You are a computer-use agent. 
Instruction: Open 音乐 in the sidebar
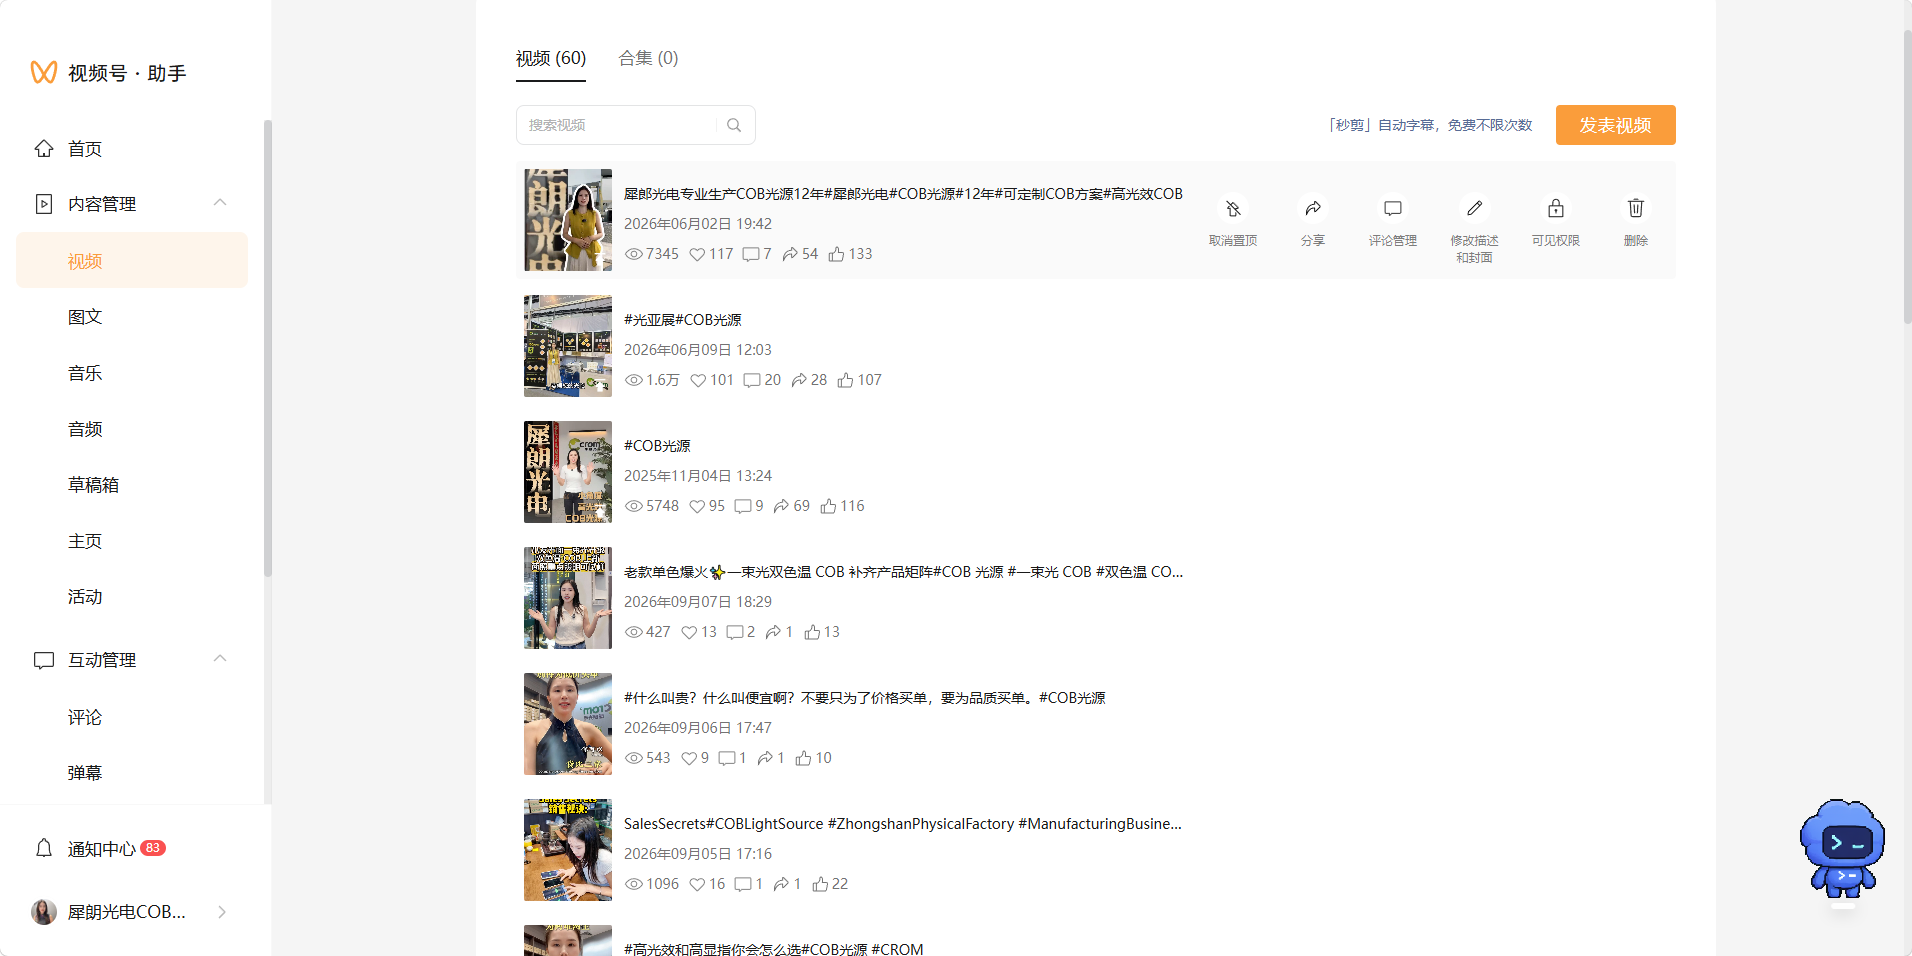(85, 373)
